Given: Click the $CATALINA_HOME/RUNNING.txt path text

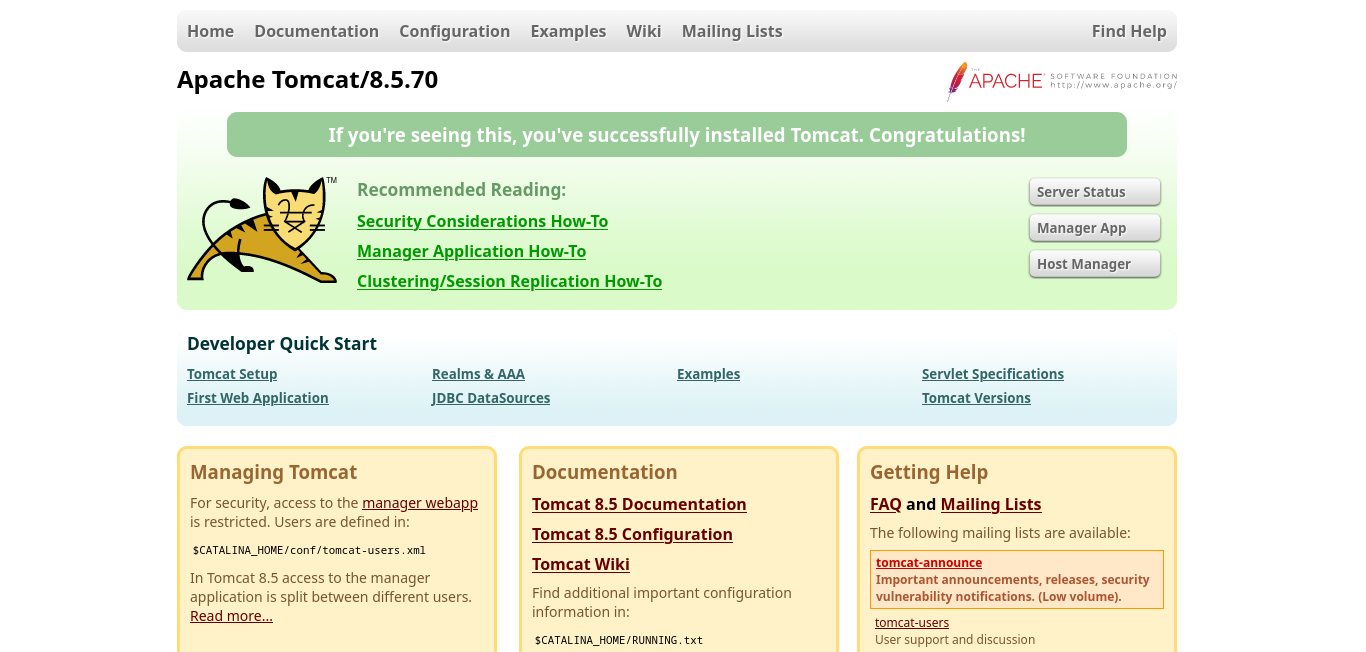Looking at the screenshot, I should tap(618, 640).
